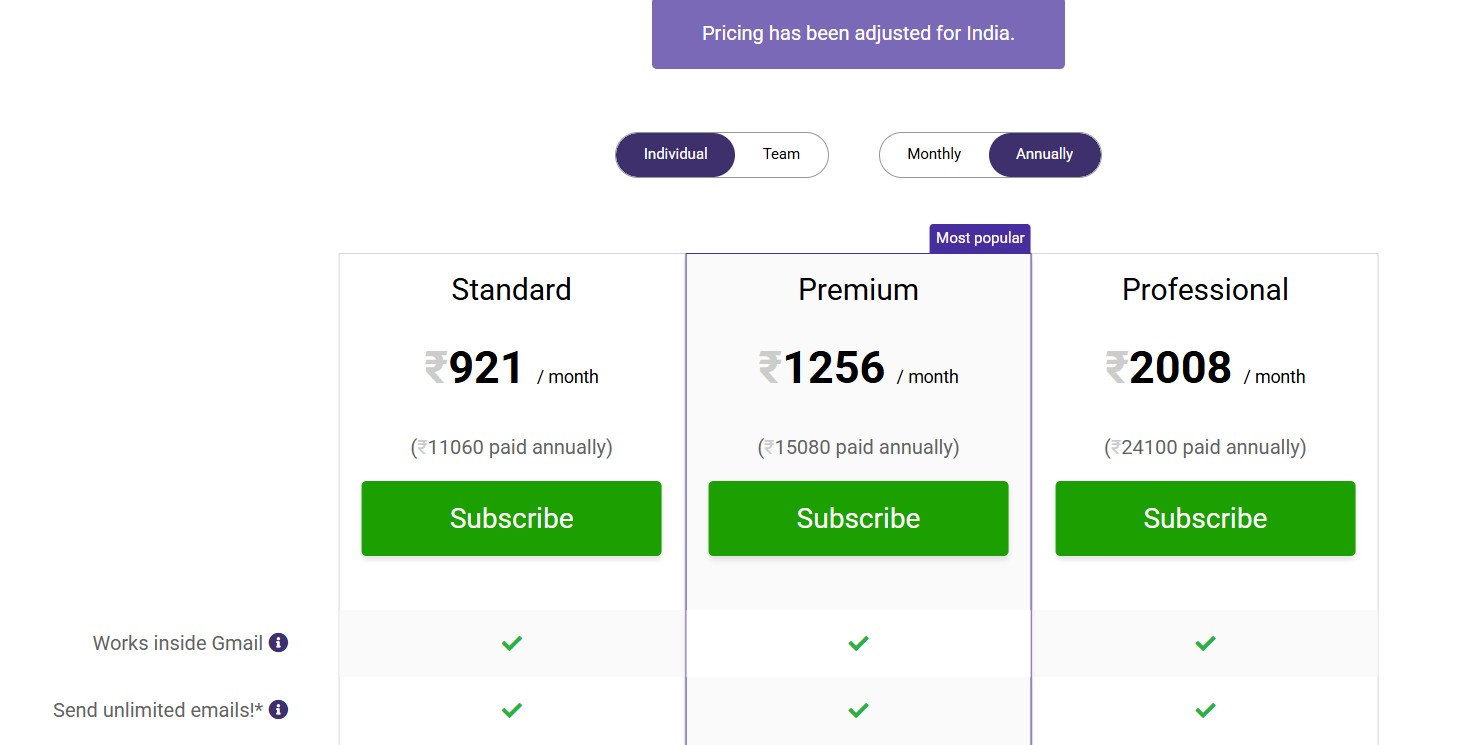Subscribe to the Standard plan
This screenshot has width=1462, height=745.
tap(511, 518)
